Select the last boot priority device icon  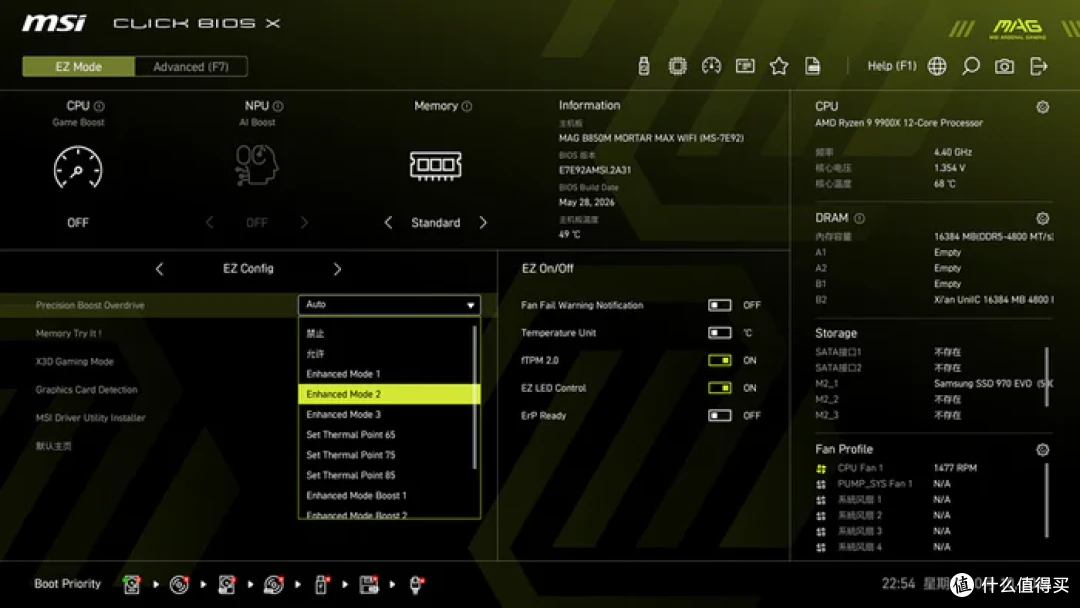(x=417, y=585)
